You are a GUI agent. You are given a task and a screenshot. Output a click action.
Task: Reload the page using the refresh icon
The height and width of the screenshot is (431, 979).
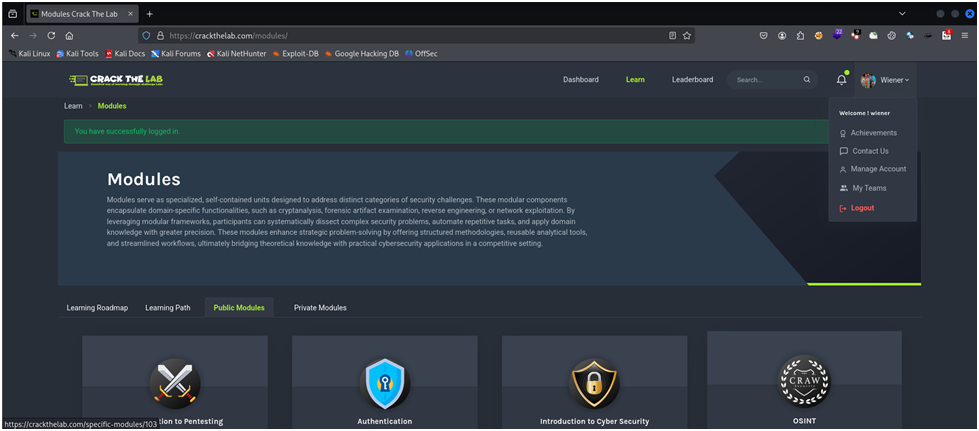(x=51, y=35)
